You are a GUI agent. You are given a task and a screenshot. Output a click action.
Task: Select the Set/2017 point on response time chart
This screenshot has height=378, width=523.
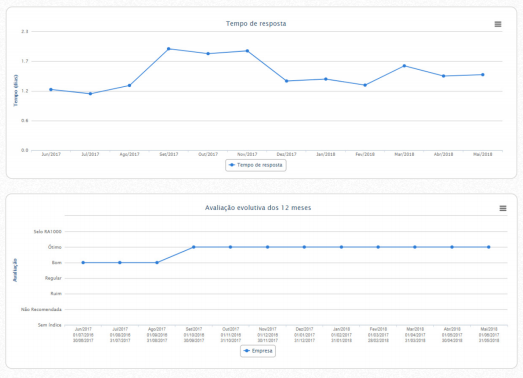(168, 49)
